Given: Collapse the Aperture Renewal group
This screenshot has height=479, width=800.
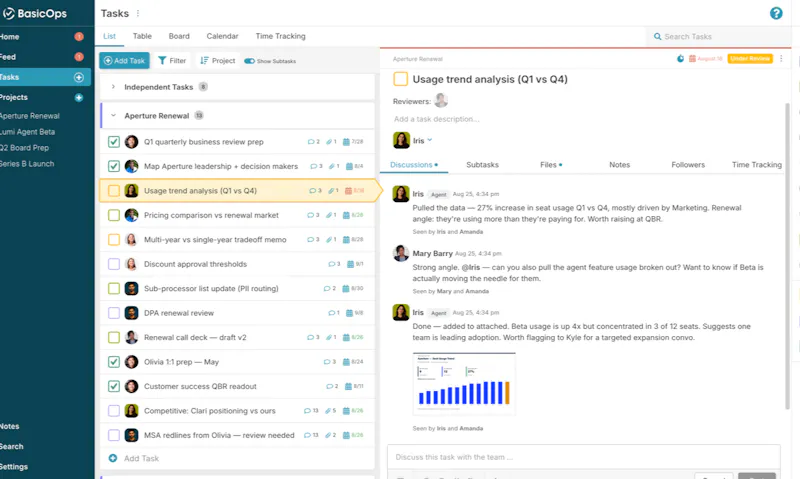Looking at the screenshot, I should (113, 116).
